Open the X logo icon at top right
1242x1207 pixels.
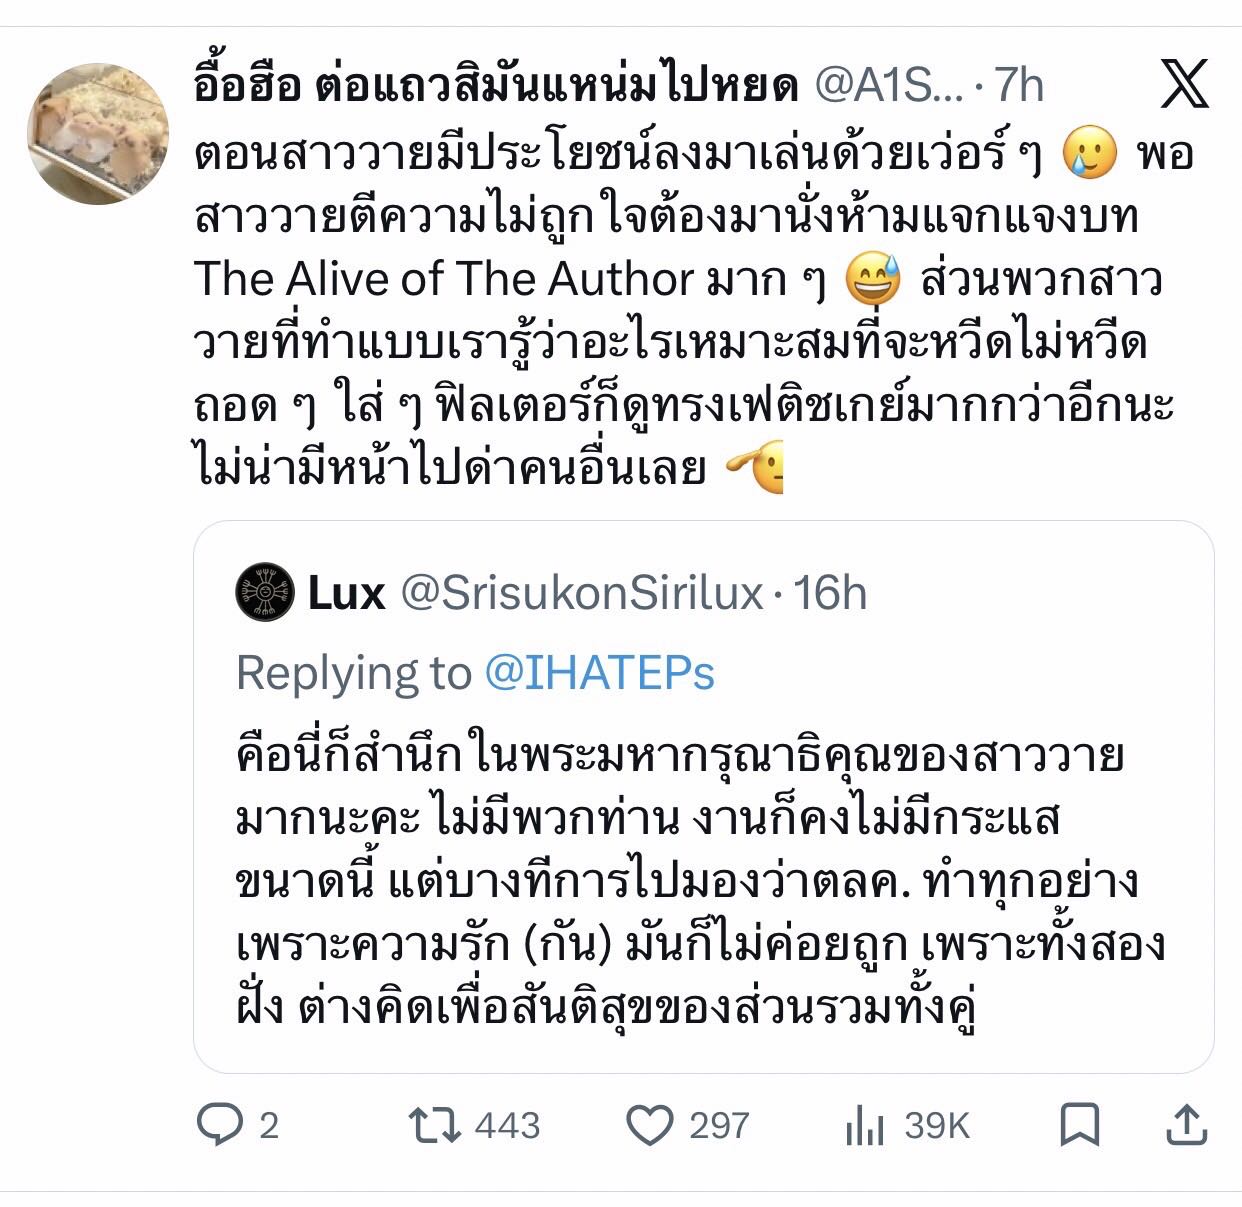(1184, 83)
